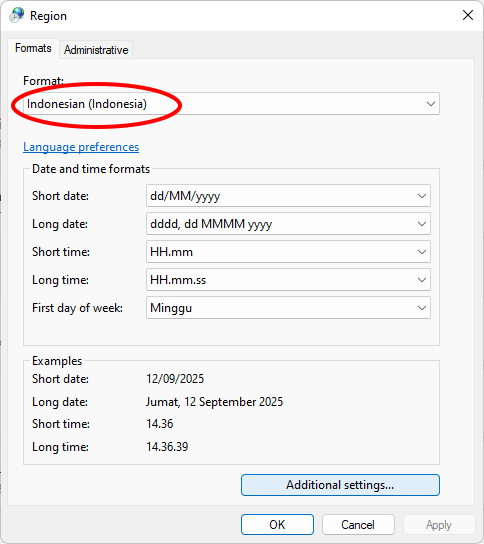Open the Format language dropdown
The height and width of the screenshot is (544, 484).
[x=231, y=104]
